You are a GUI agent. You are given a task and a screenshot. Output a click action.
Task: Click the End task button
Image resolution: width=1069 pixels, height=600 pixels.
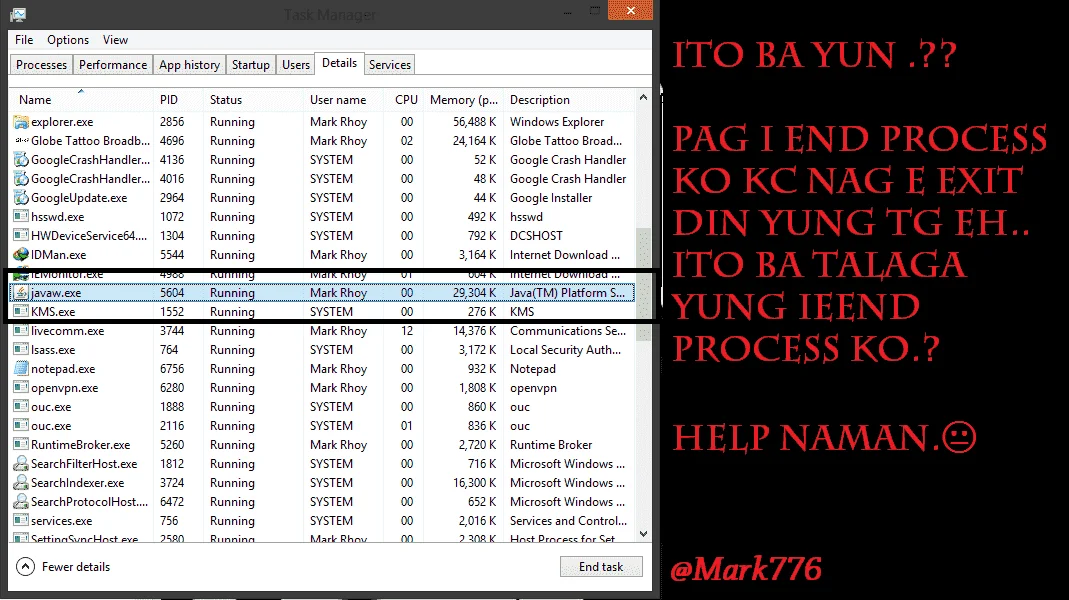tap(601, 567)
